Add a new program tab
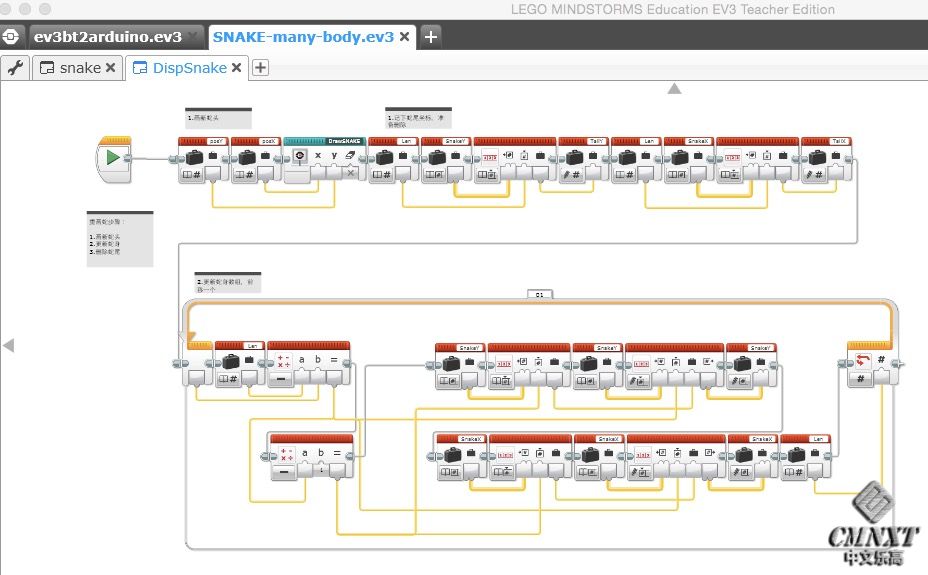Screen dimensions: 928x575 (x=260, y=68)
